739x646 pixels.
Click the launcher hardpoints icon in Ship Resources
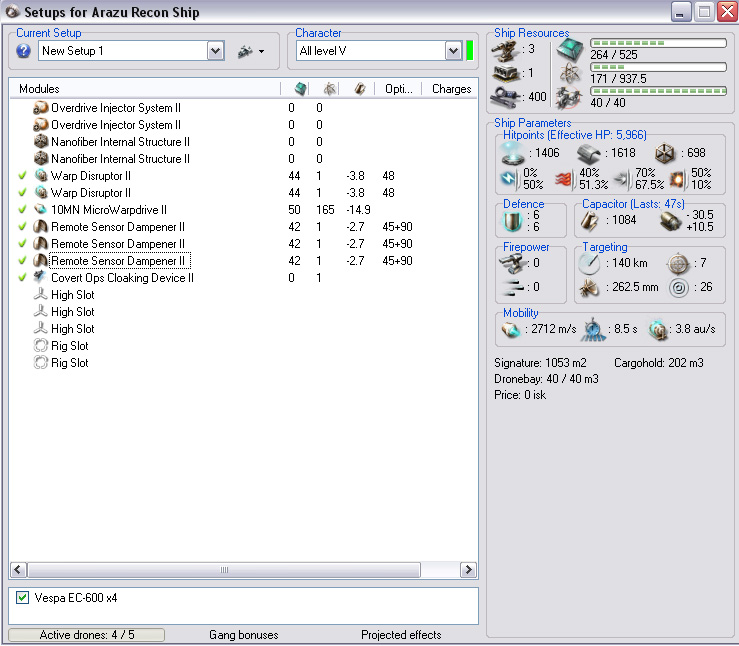click(x=506, y=74)
